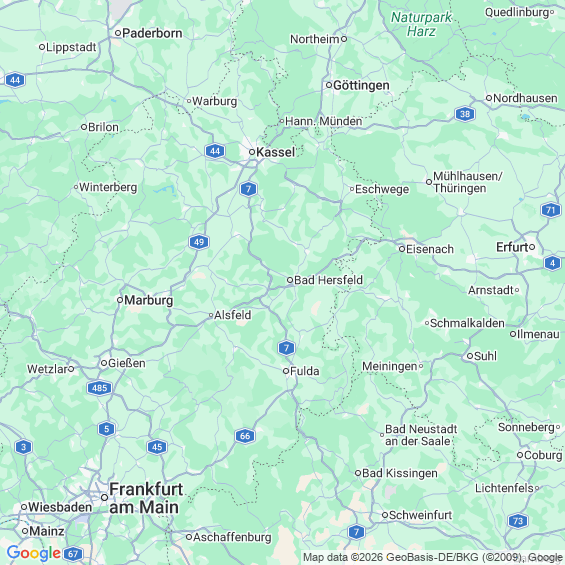
Task: Click the A5 highway shield
Action: pos(106,429)
